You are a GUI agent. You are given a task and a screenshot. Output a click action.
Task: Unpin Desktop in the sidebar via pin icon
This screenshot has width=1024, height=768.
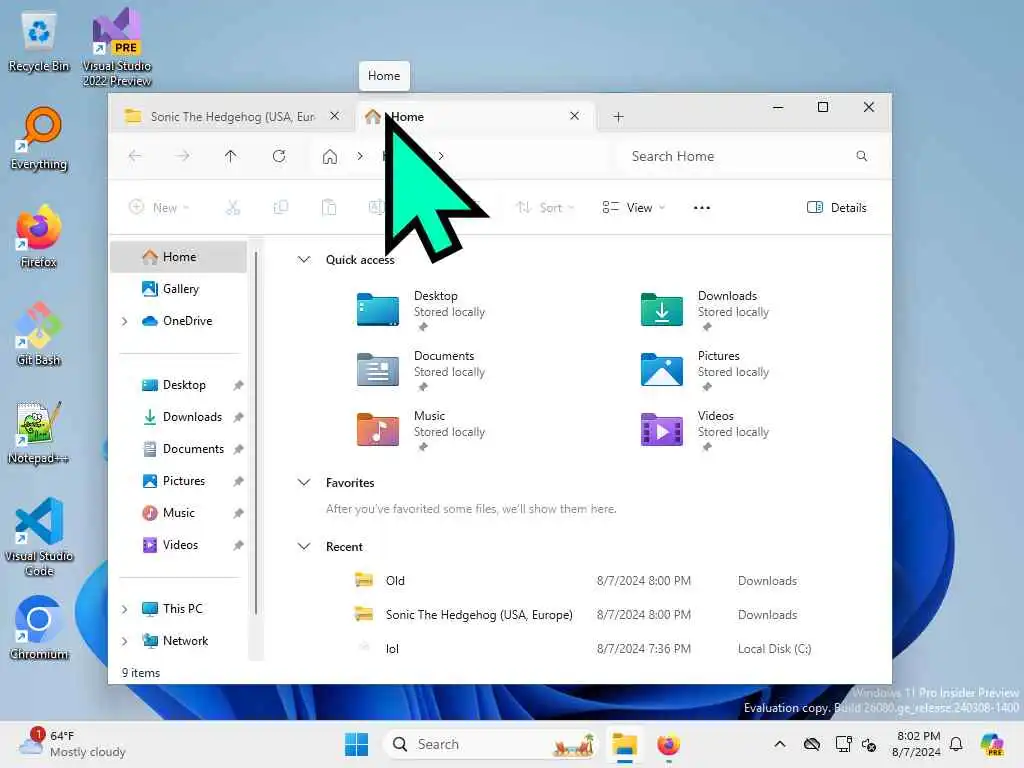tap(238, 385)
